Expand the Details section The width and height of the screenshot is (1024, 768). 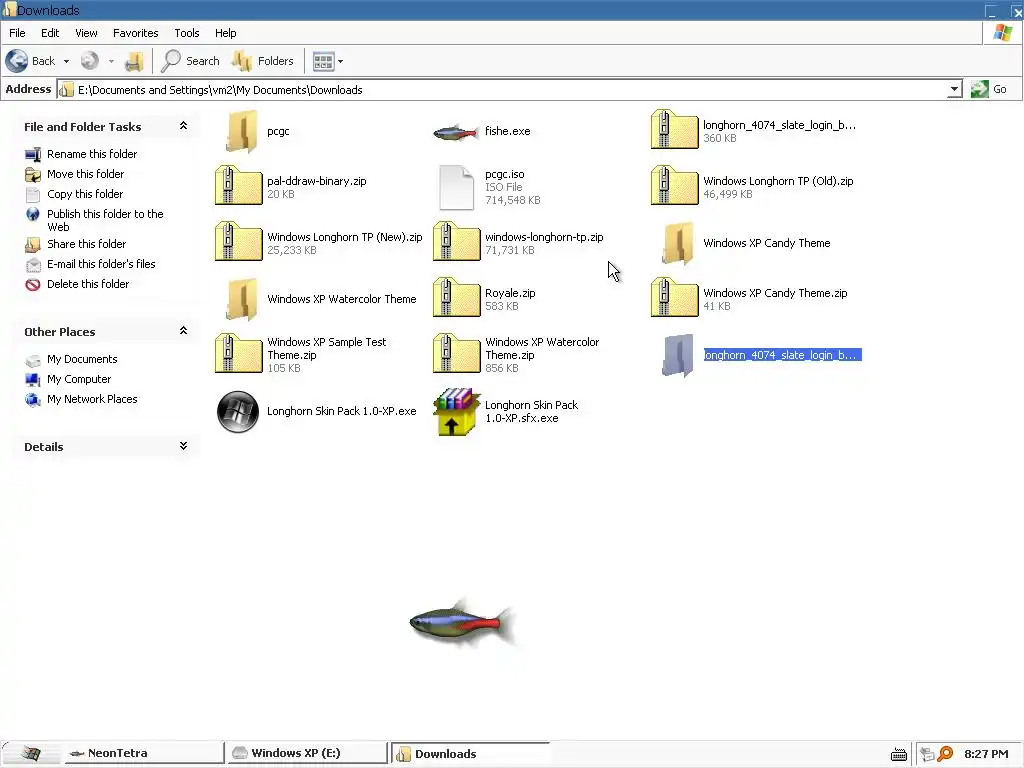coord(184,446)
